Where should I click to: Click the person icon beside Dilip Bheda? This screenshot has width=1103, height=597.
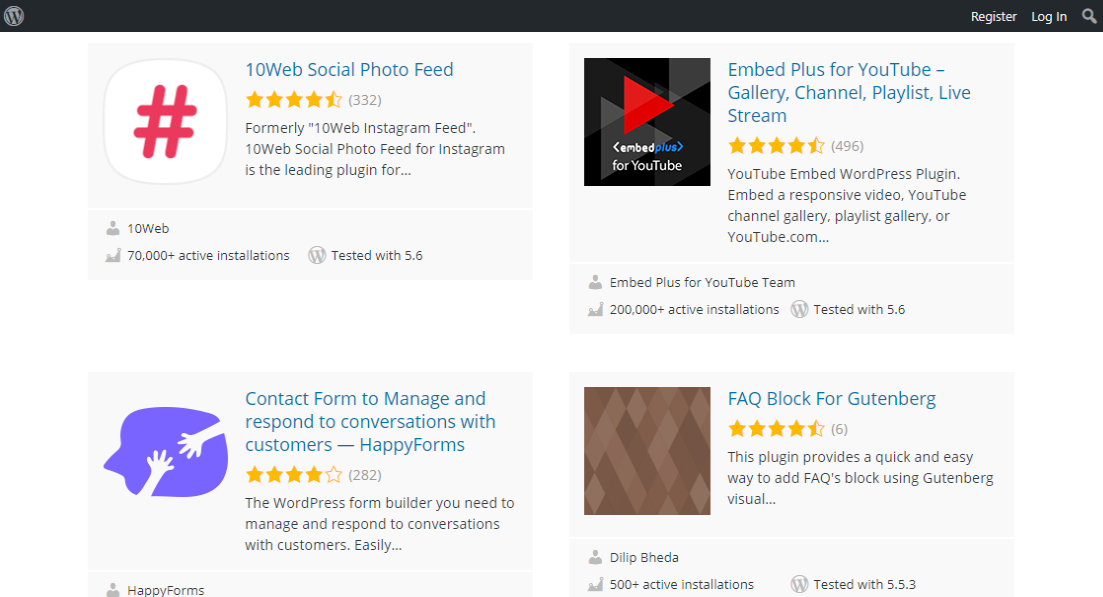pyautogui.click(x=595, y=557)
